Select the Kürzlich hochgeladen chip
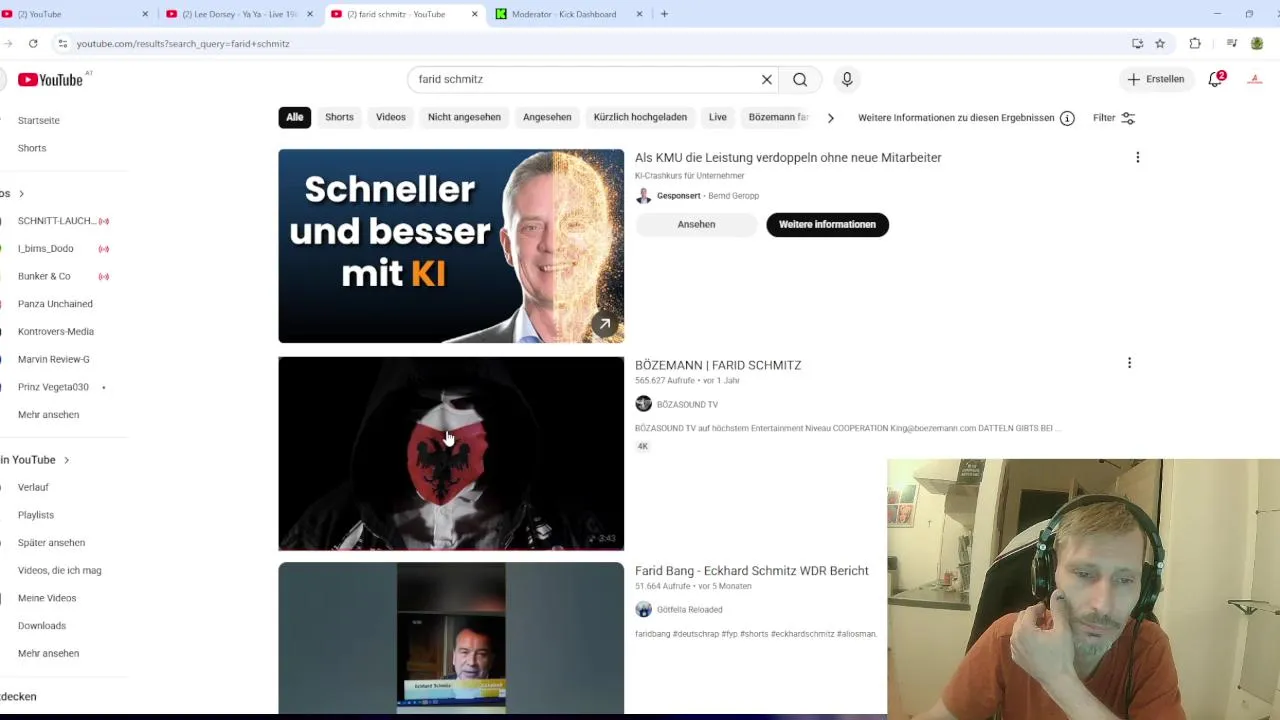The width and height of the screenshot is (1280, 720). 640,117
